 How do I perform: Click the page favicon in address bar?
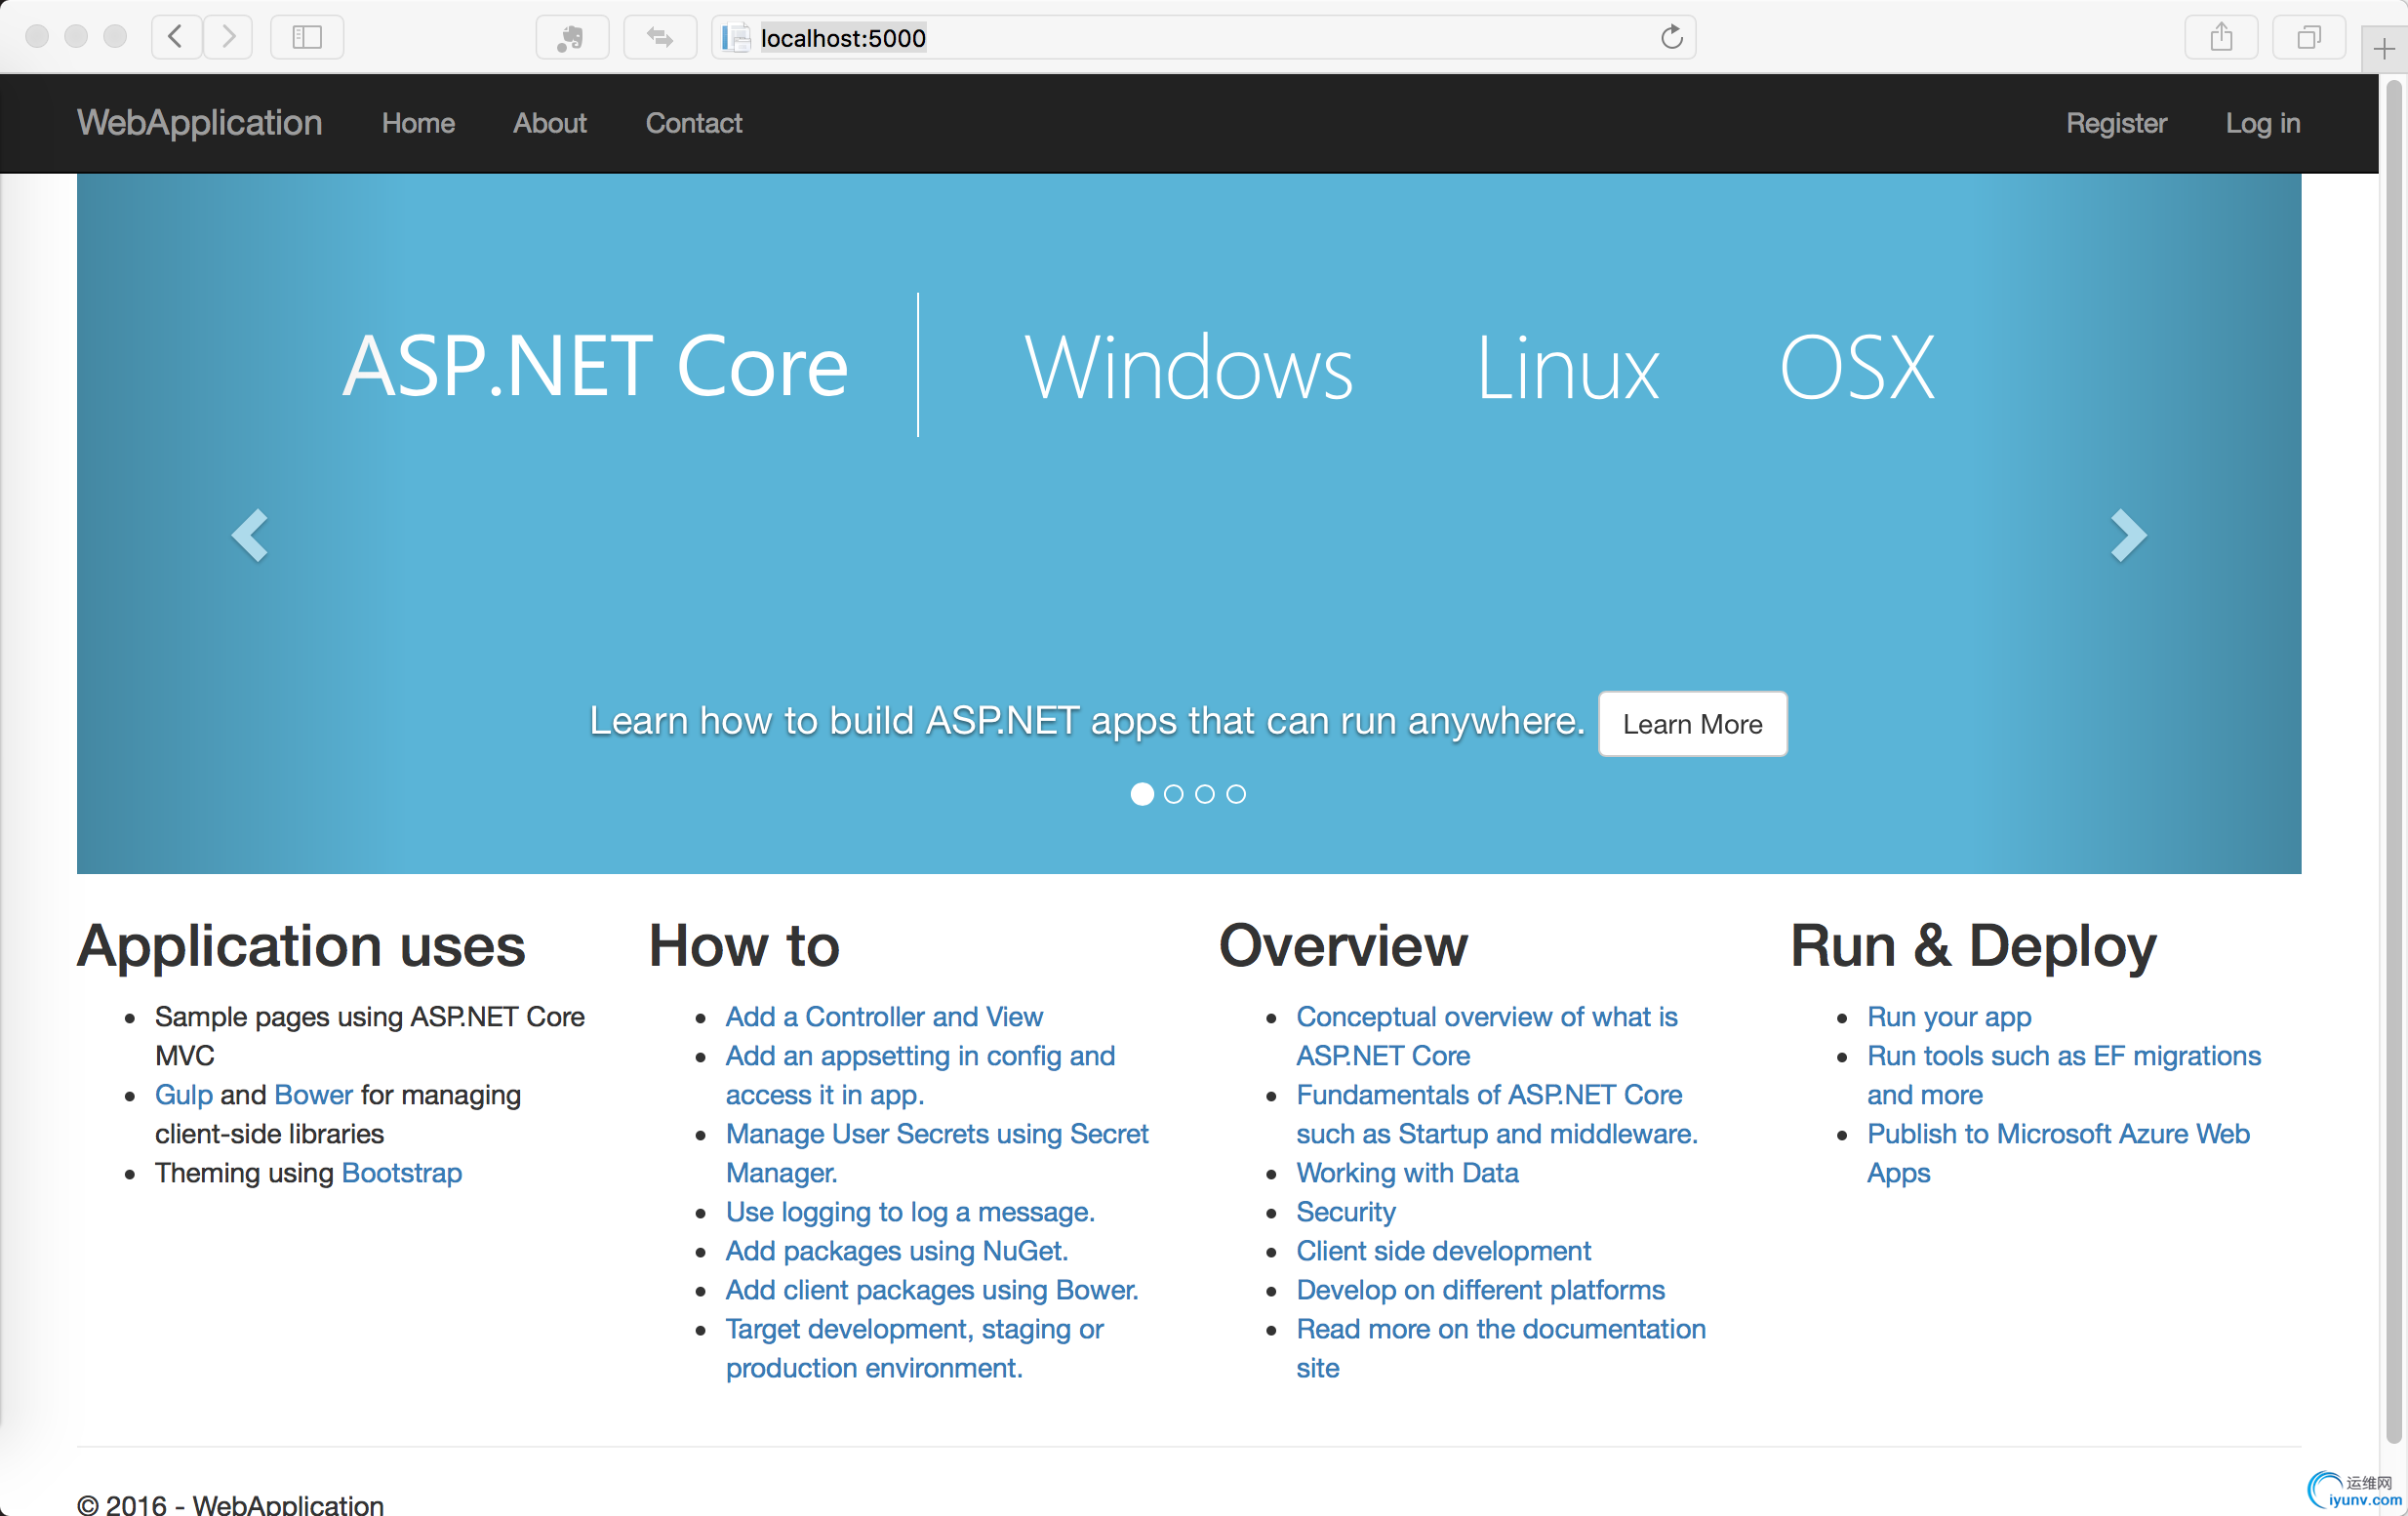736,37
